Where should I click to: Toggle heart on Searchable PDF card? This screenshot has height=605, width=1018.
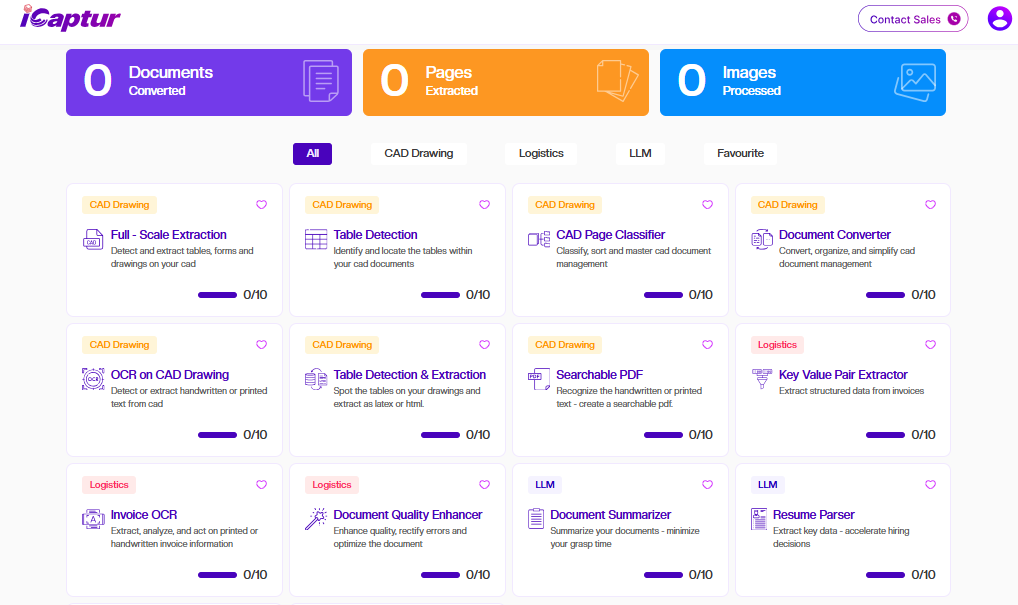pos(707,345)
